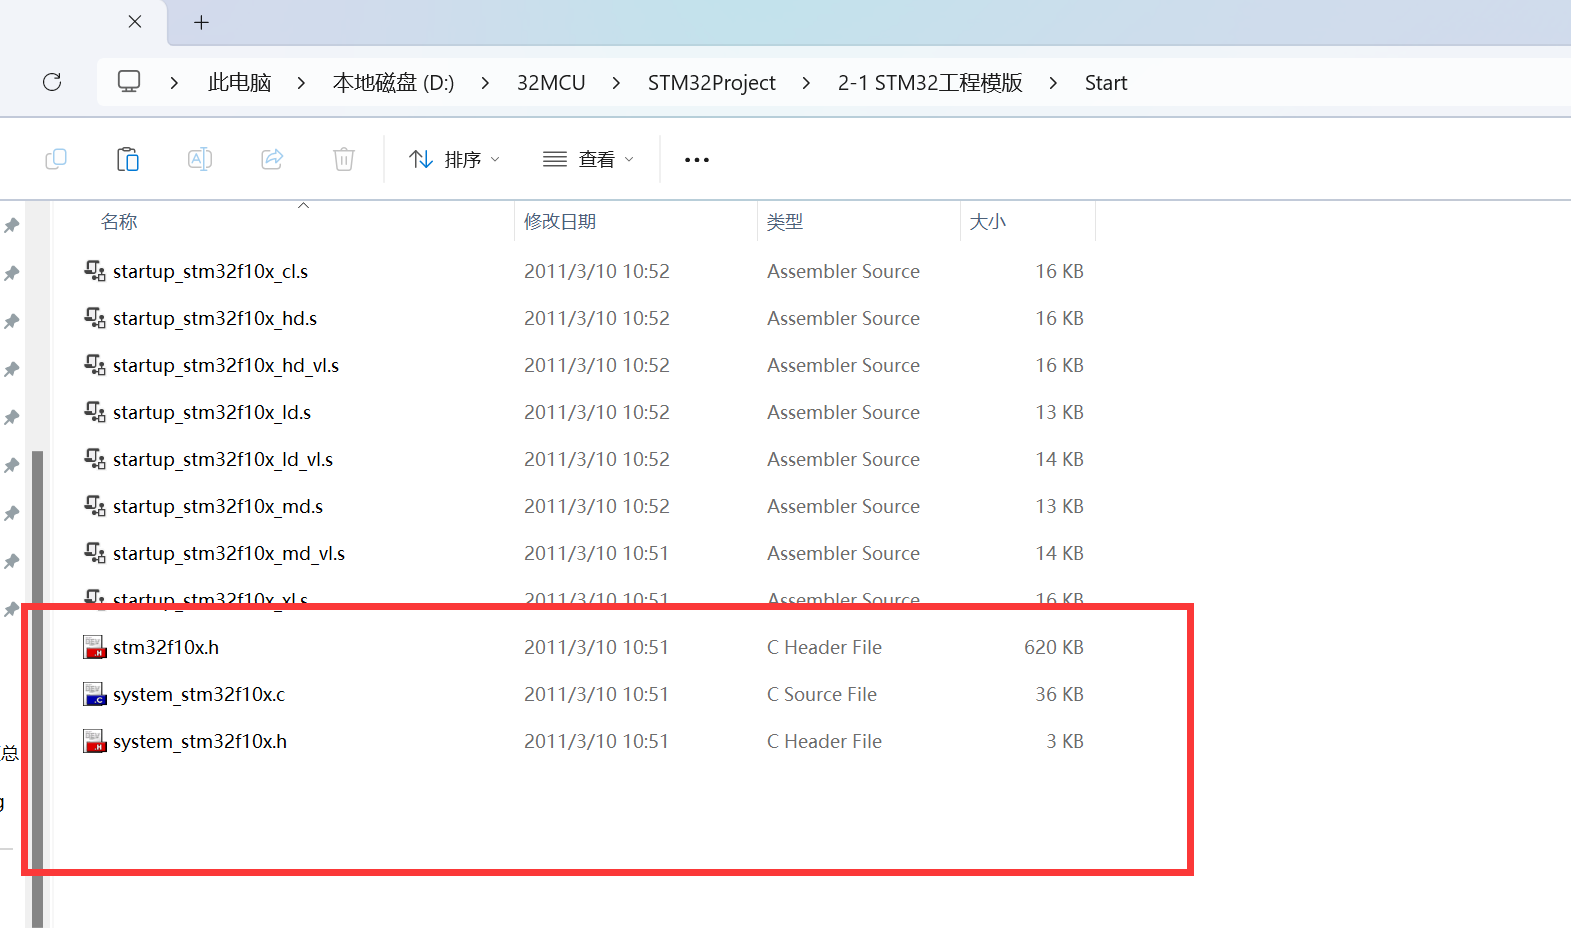1571x928 pixels.
Task: Expand chevron after 32MCU
Action: tap(616, 83)
